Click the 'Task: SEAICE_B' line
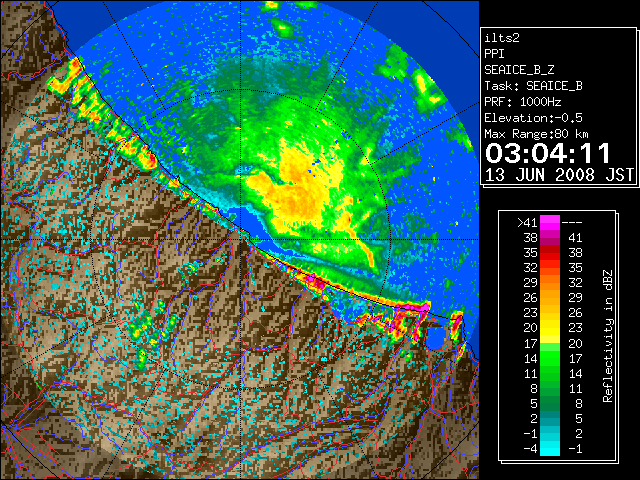The image size is (640, 480). [x=533, y=86]
